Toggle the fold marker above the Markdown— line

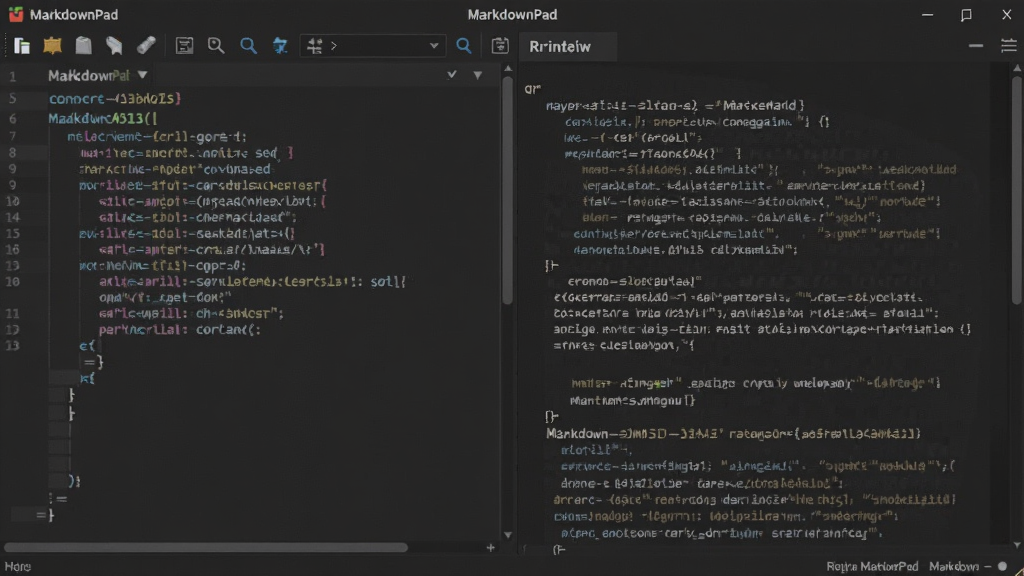coord(552,417)
